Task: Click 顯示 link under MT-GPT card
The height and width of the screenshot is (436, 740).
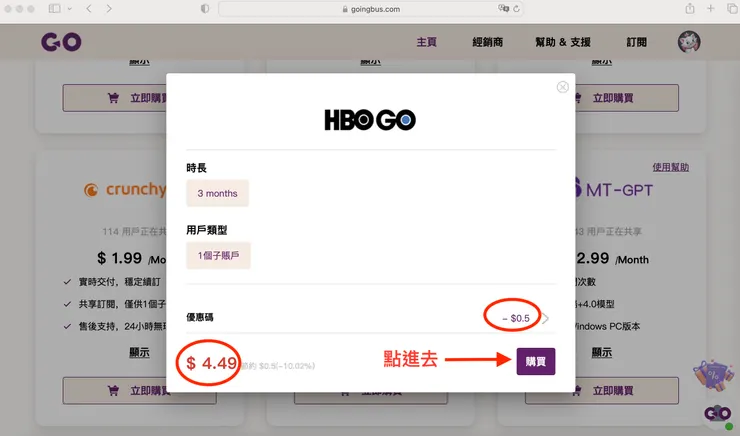Action: 602,352
